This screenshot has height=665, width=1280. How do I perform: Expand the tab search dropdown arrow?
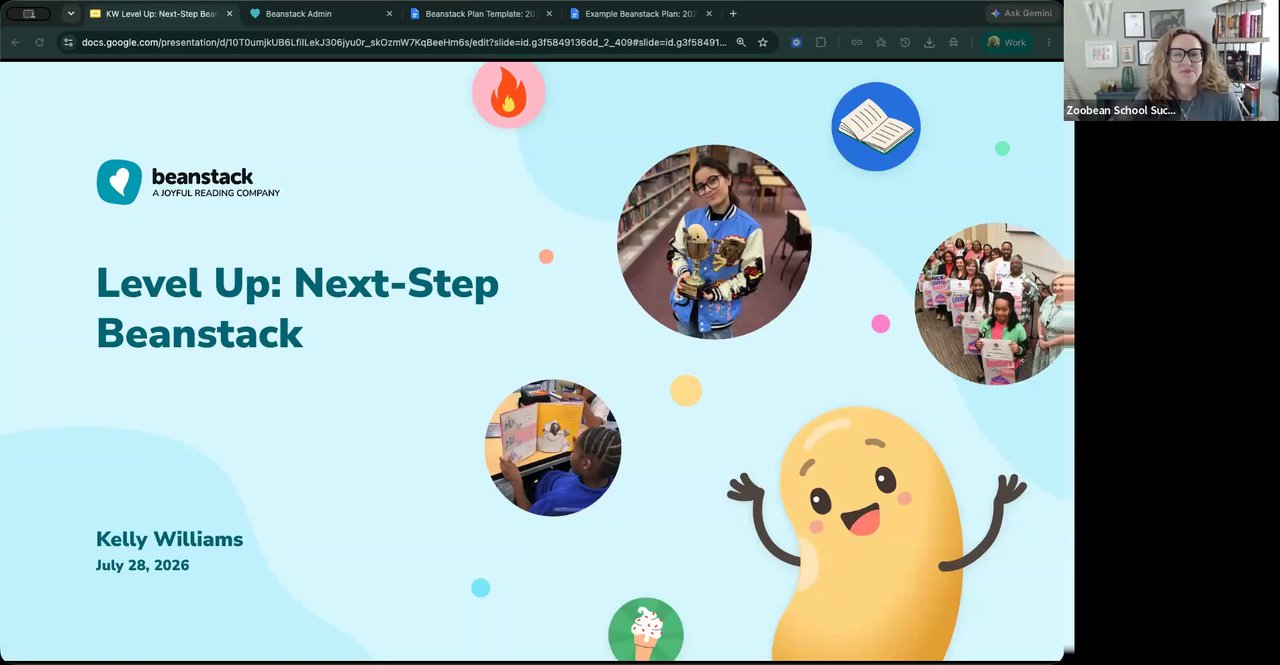(71, 14)
